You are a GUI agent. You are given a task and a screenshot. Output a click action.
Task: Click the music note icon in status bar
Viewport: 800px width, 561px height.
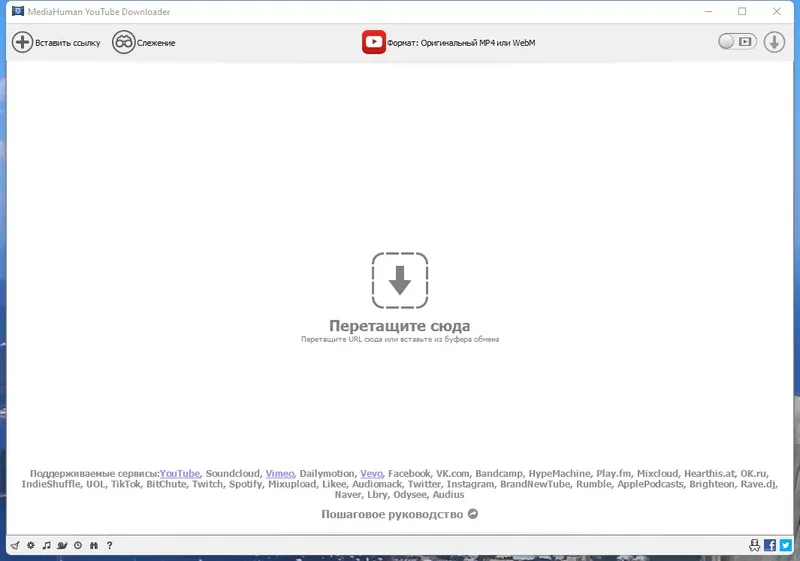coord(46,545)
